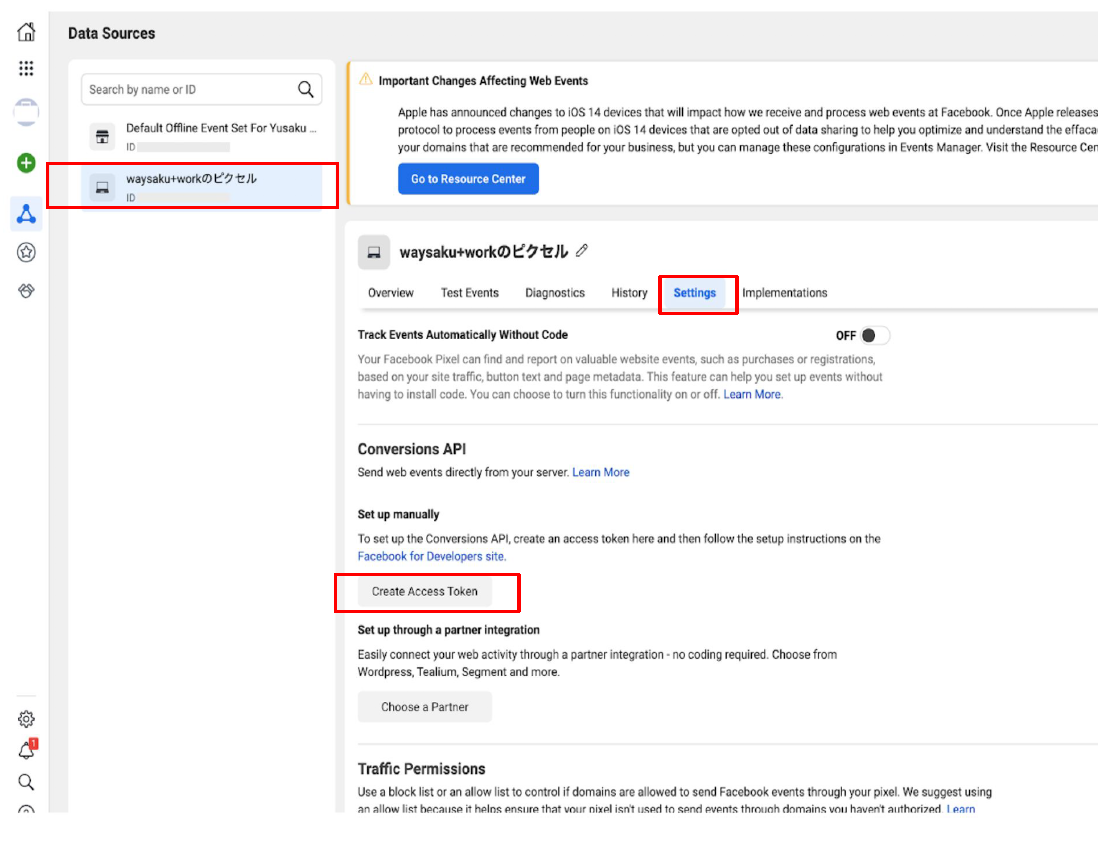
Task: Click the green plus connect data sources icon
Action: [26, 163]
